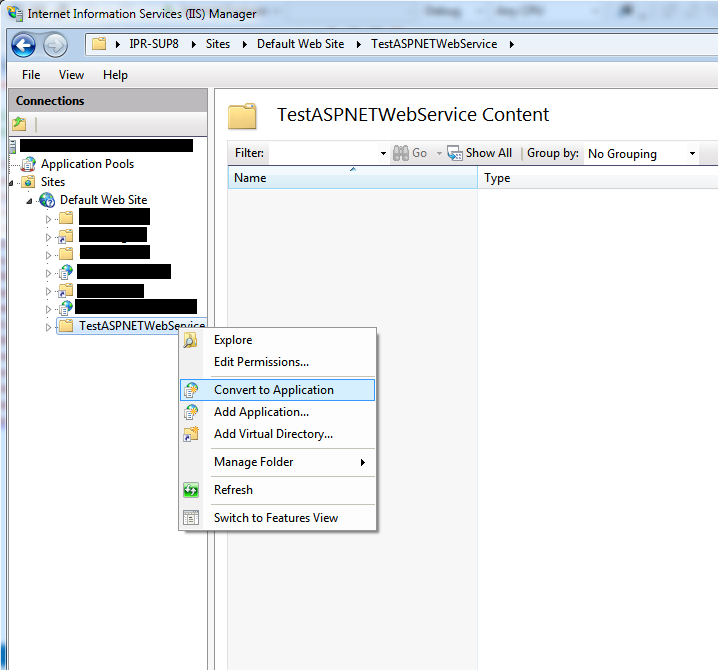Screen dimensions: 718x670
Task: Click the Switch to Features View icon
Action: pyautogui.click(x=190, y=517)
